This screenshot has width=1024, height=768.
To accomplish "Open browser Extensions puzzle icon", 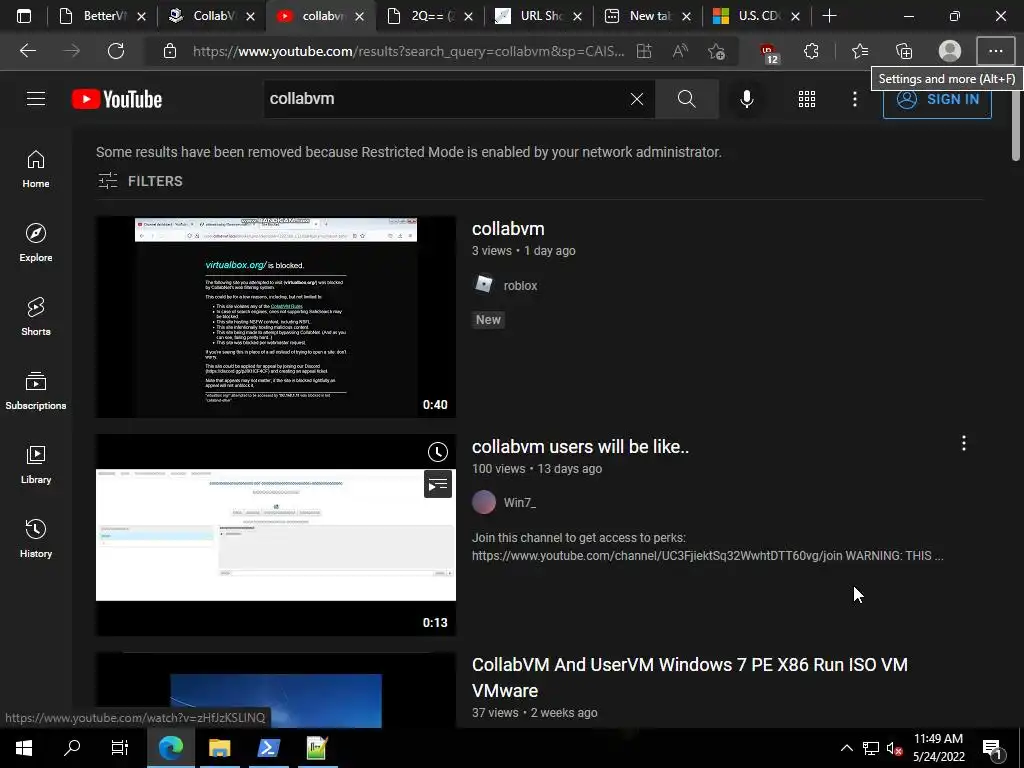I will [811, 51].
